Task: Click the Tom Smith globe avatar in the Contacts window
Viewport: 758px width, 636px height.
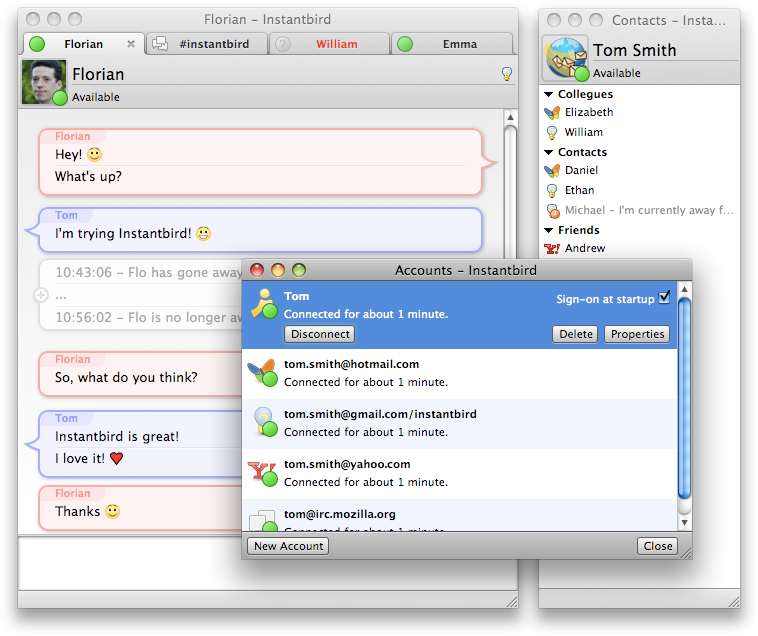Action: [565, 58]
